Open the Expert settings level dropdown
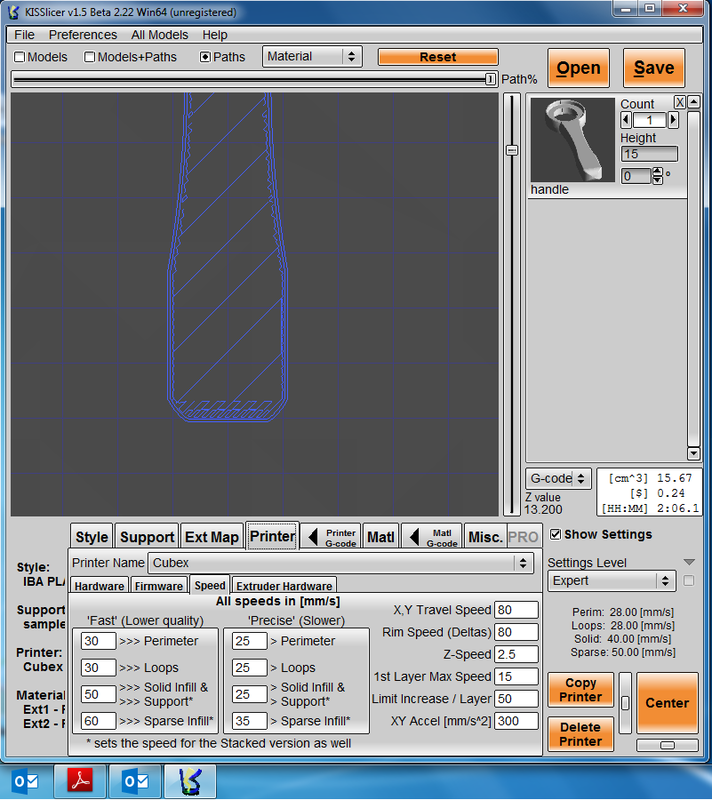The width and height of the screenshot is (712, 800). pyautogui.click(x=612, y=581)
